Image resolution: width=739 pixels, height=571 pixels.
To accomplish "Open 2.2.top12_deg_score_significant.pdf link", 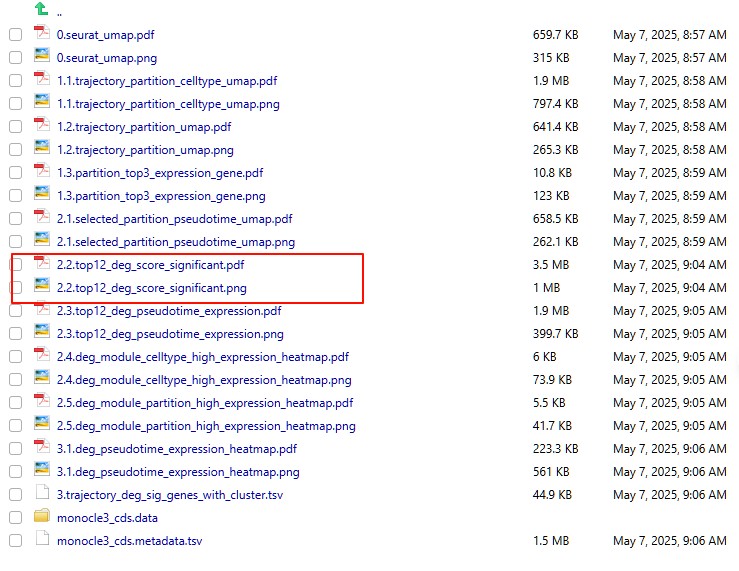I will point(151,265).
